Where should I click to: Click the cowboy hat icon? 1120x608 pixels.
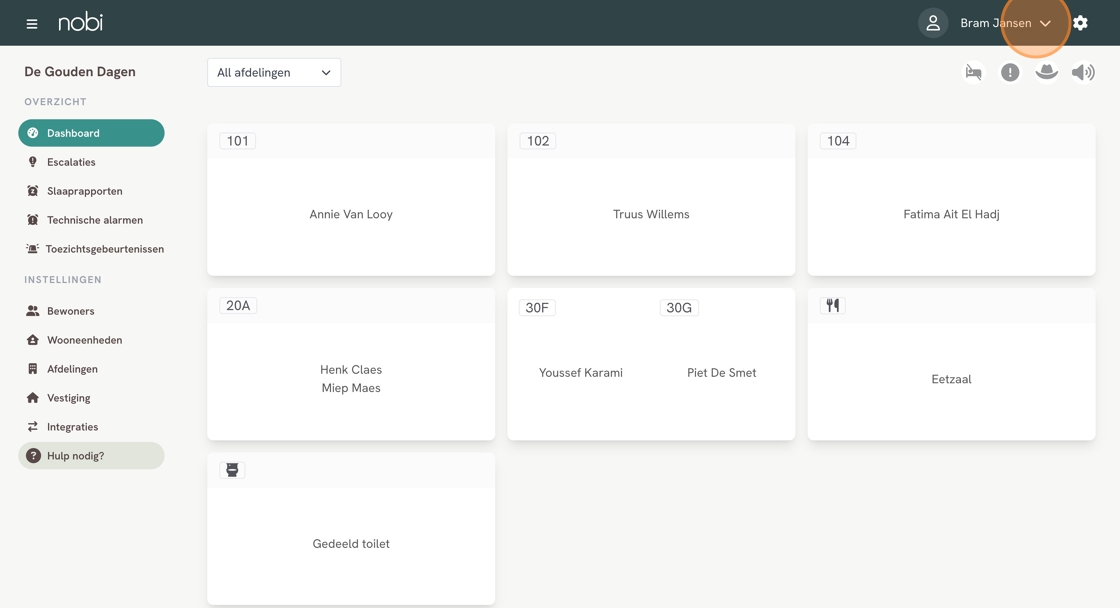point(1046,72)
